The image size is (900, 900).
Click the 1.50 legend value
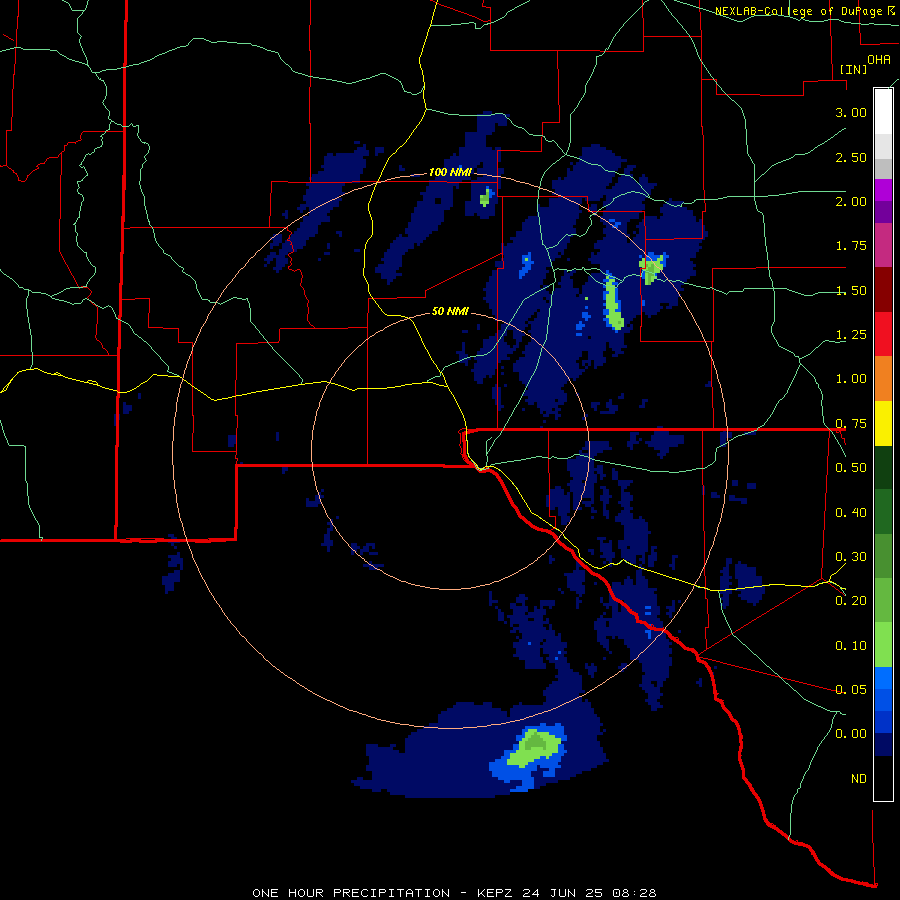coord(851,290)
